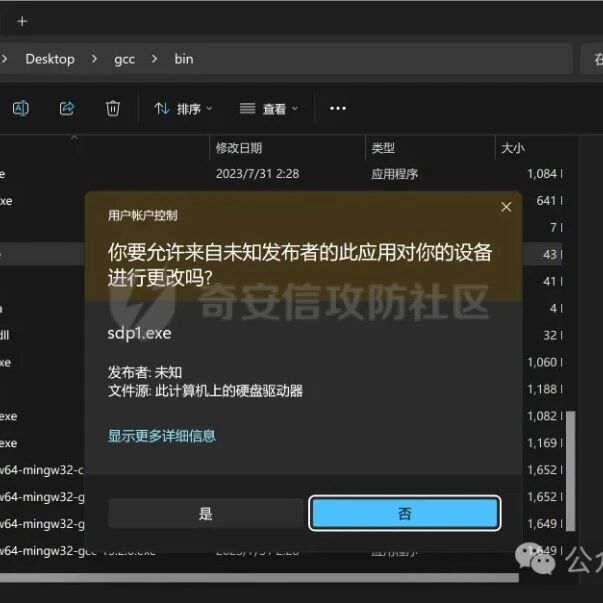Select file row dated 2023/7/31 2:28
This screenshot has width=603, height=603.
point(281,174)
